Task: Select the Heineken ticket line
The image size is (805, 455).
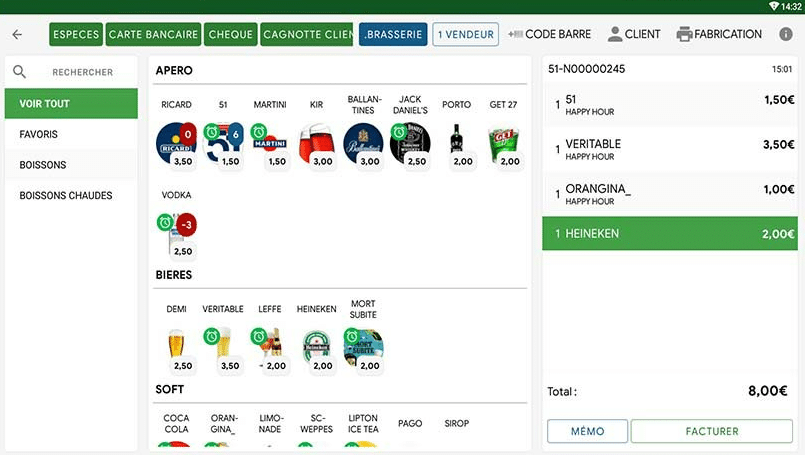Action: [670, 234]
